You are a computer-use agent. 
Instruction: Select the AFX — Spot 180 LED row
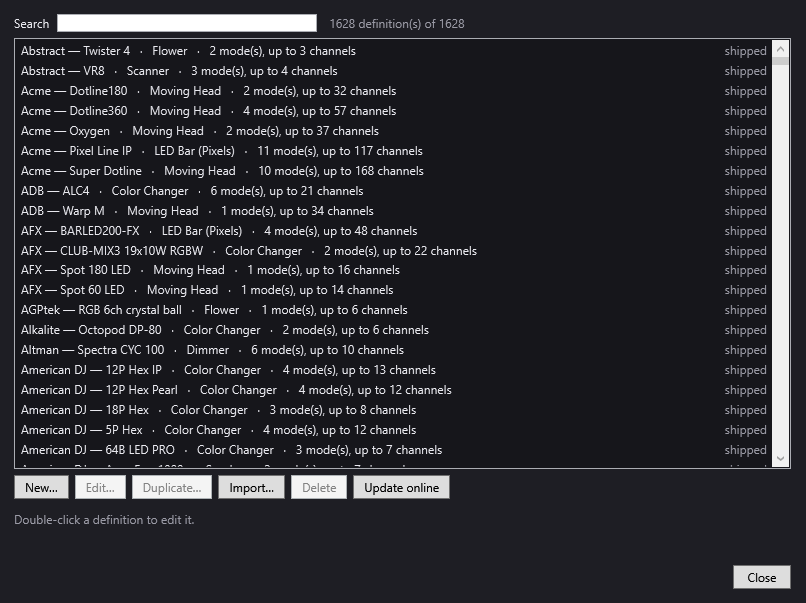(x=393, y=270)
